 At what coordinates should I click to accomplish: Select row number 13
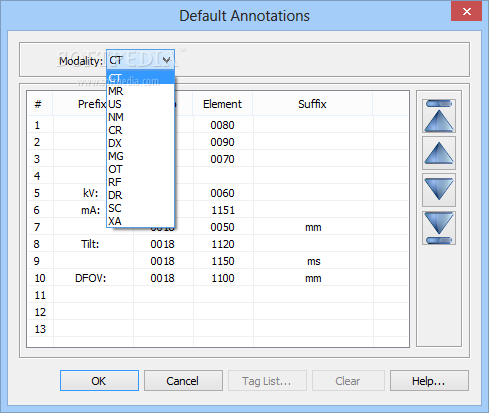[40, 329]
